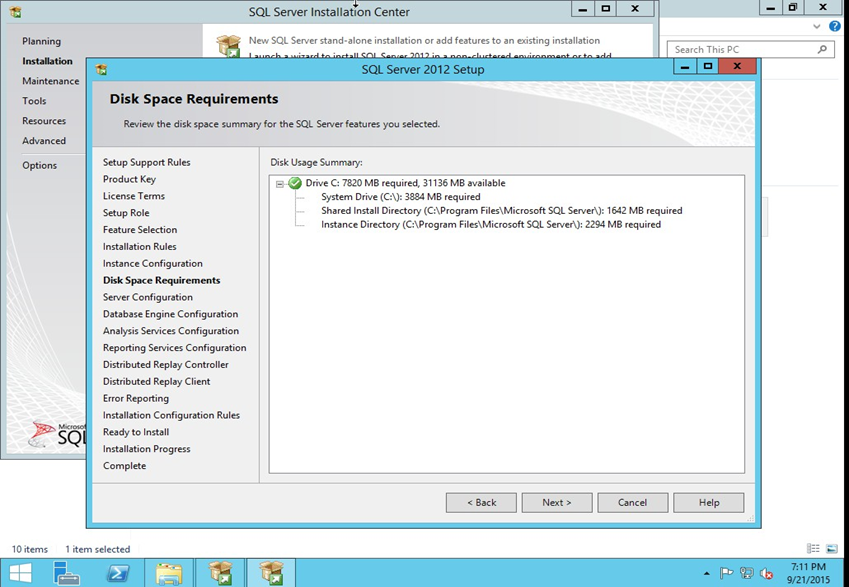
Task: Collapse the Drive C tree node
Action: pyautogui.click(x=281, y=184)
